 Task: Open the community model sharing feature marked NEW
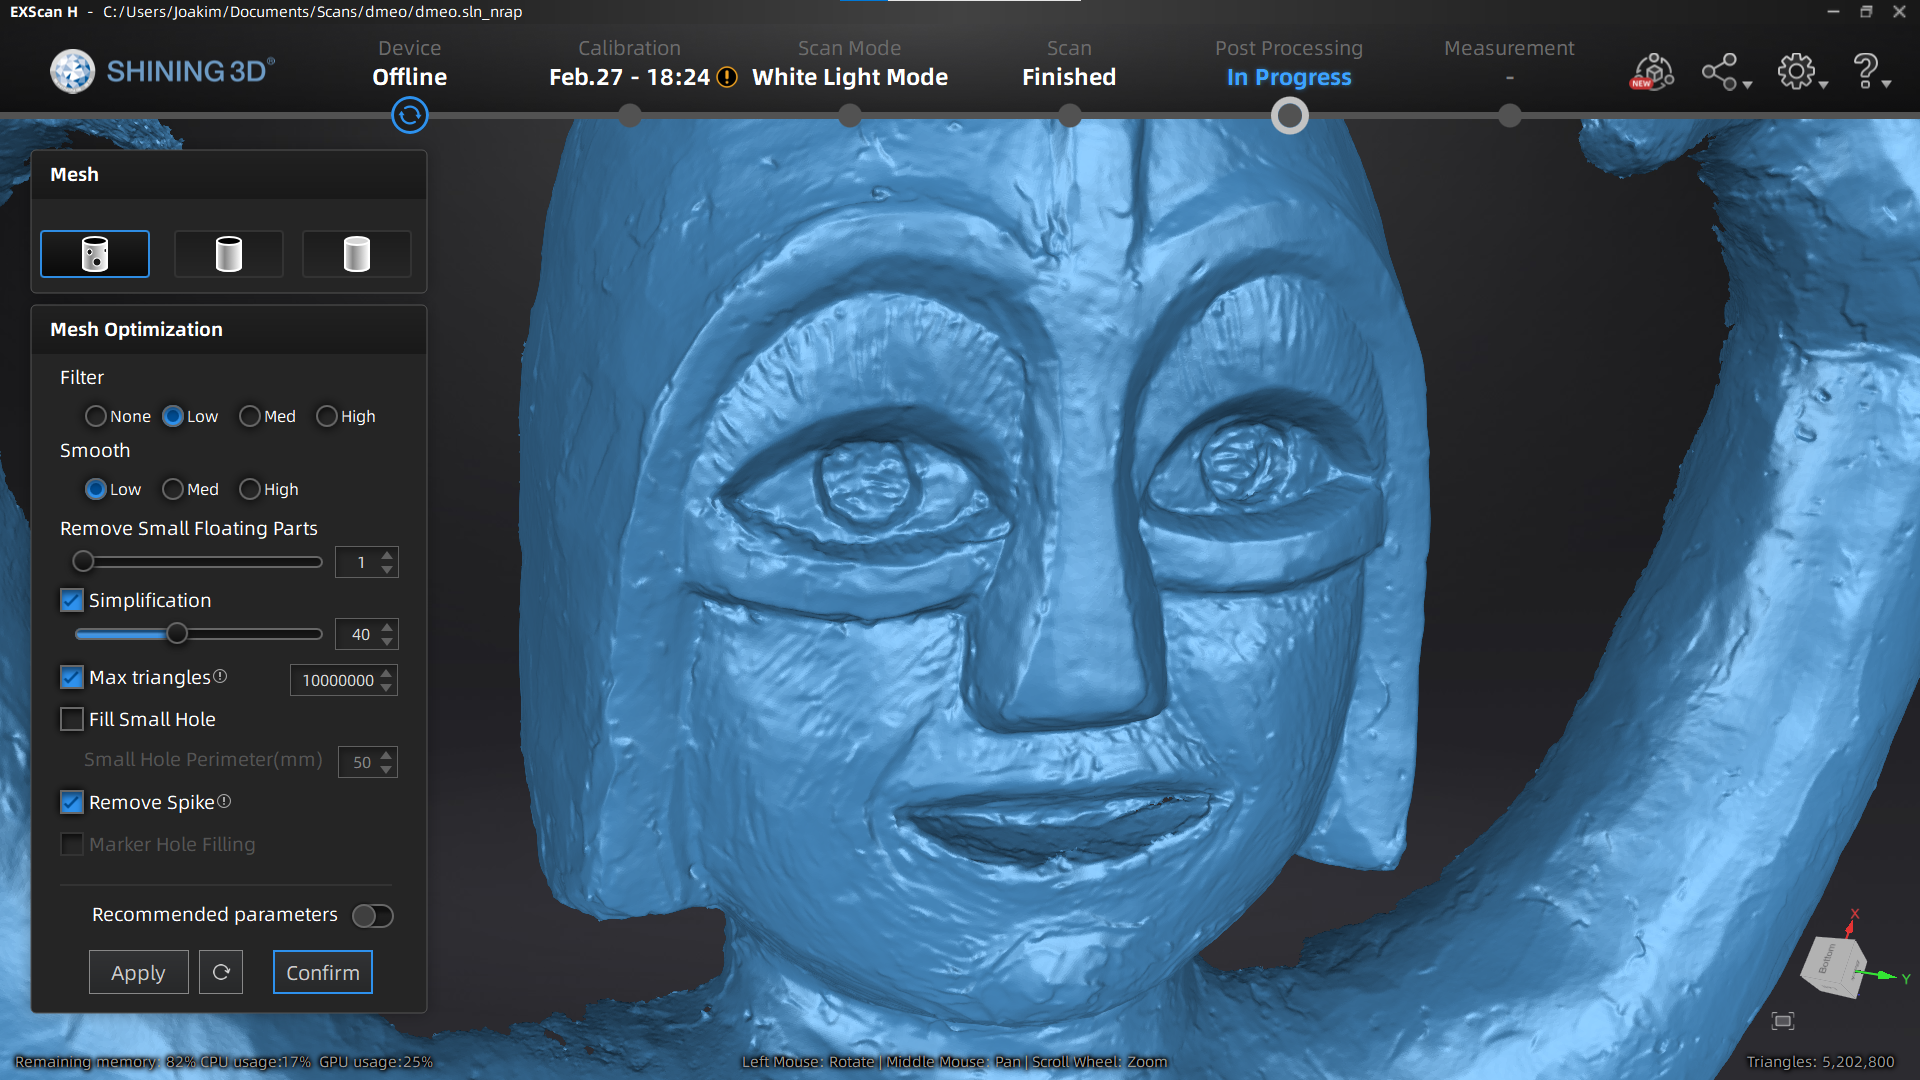point(1652,71)
